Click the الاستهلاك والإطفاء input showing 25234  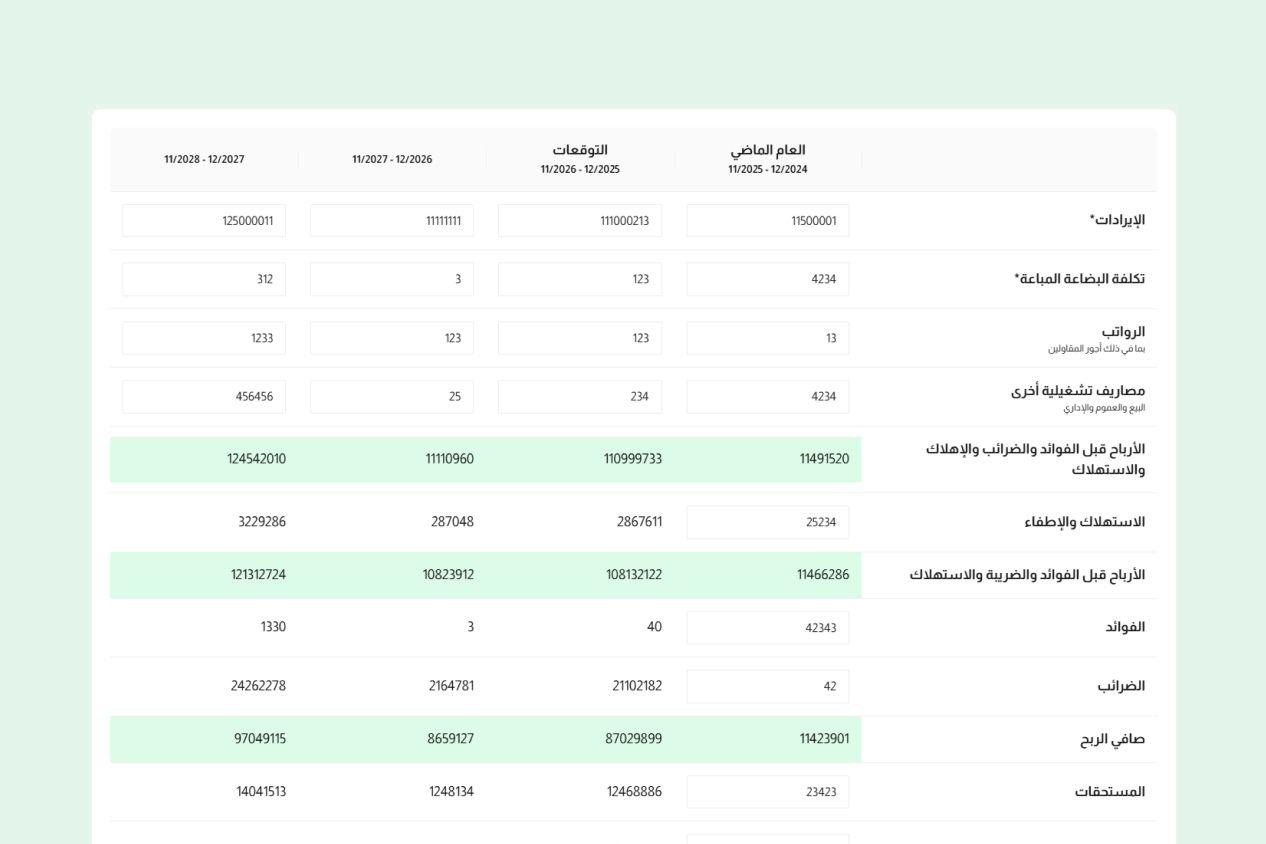767,522
